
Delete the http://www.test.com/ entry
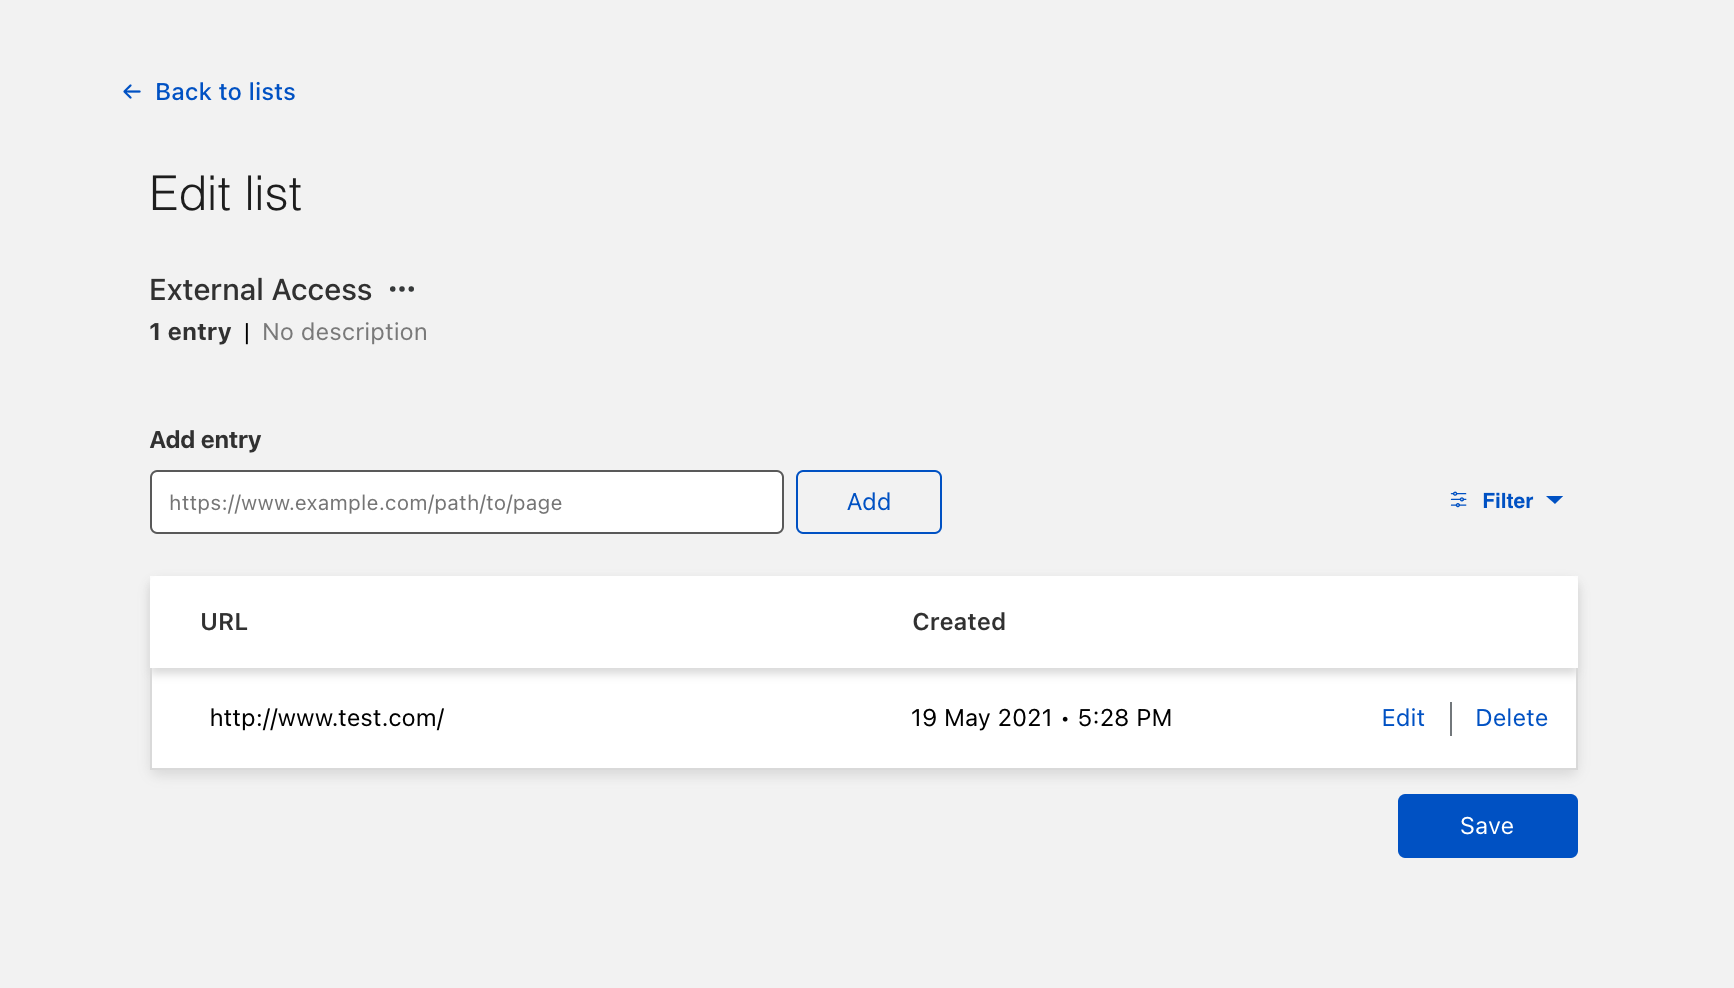tap(1511, 718)
